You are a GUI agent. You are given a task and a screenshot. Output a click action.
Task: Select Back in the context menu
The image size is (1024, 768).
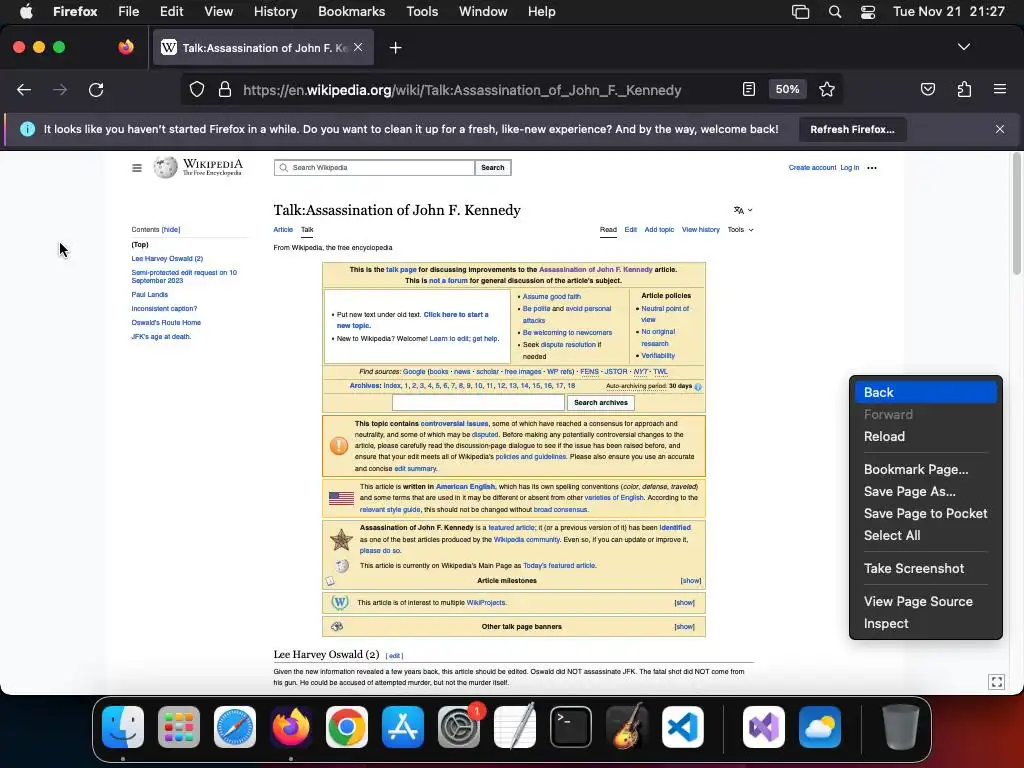(x=925, y=392)
